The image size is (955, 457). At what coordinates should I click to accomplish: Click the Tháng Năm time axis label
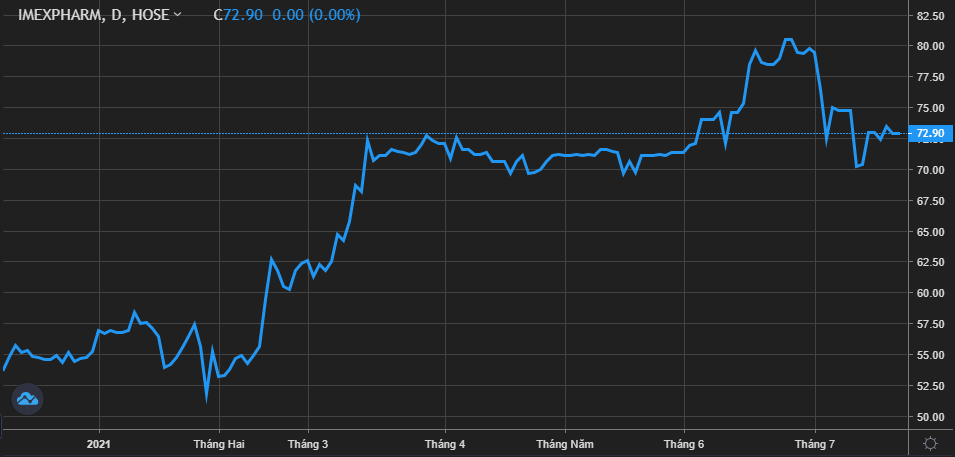coord(565,444)
